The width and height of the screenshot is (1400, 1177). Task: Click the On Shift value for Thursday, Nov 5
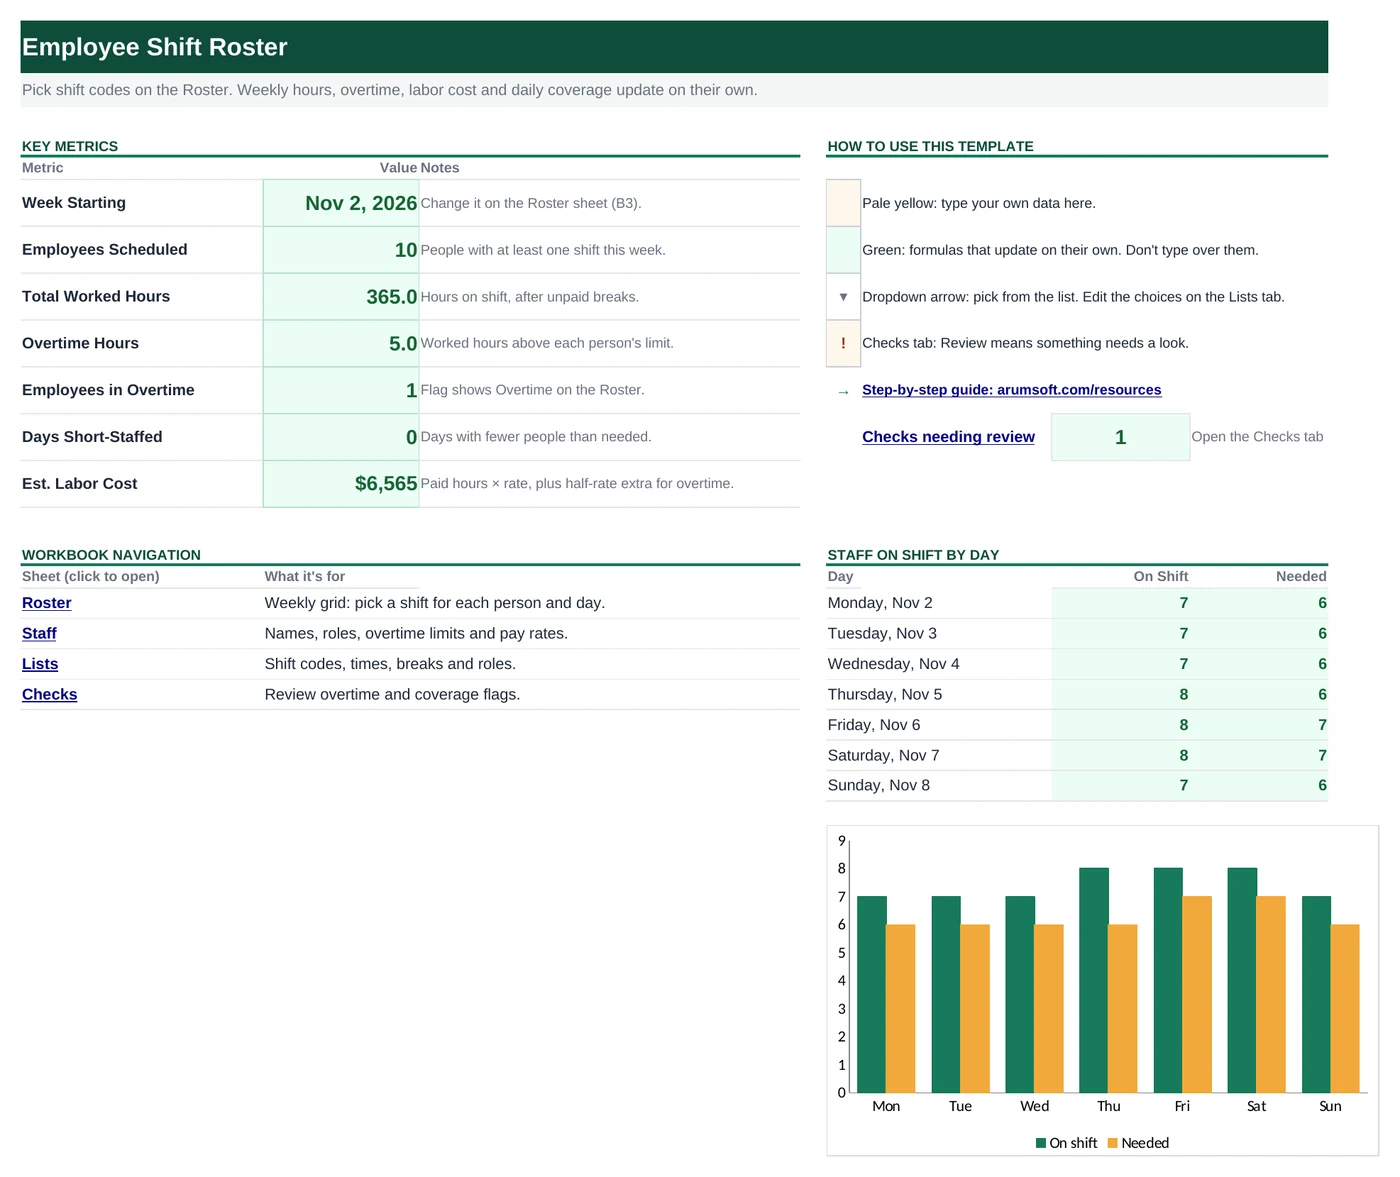(1121, 694)
